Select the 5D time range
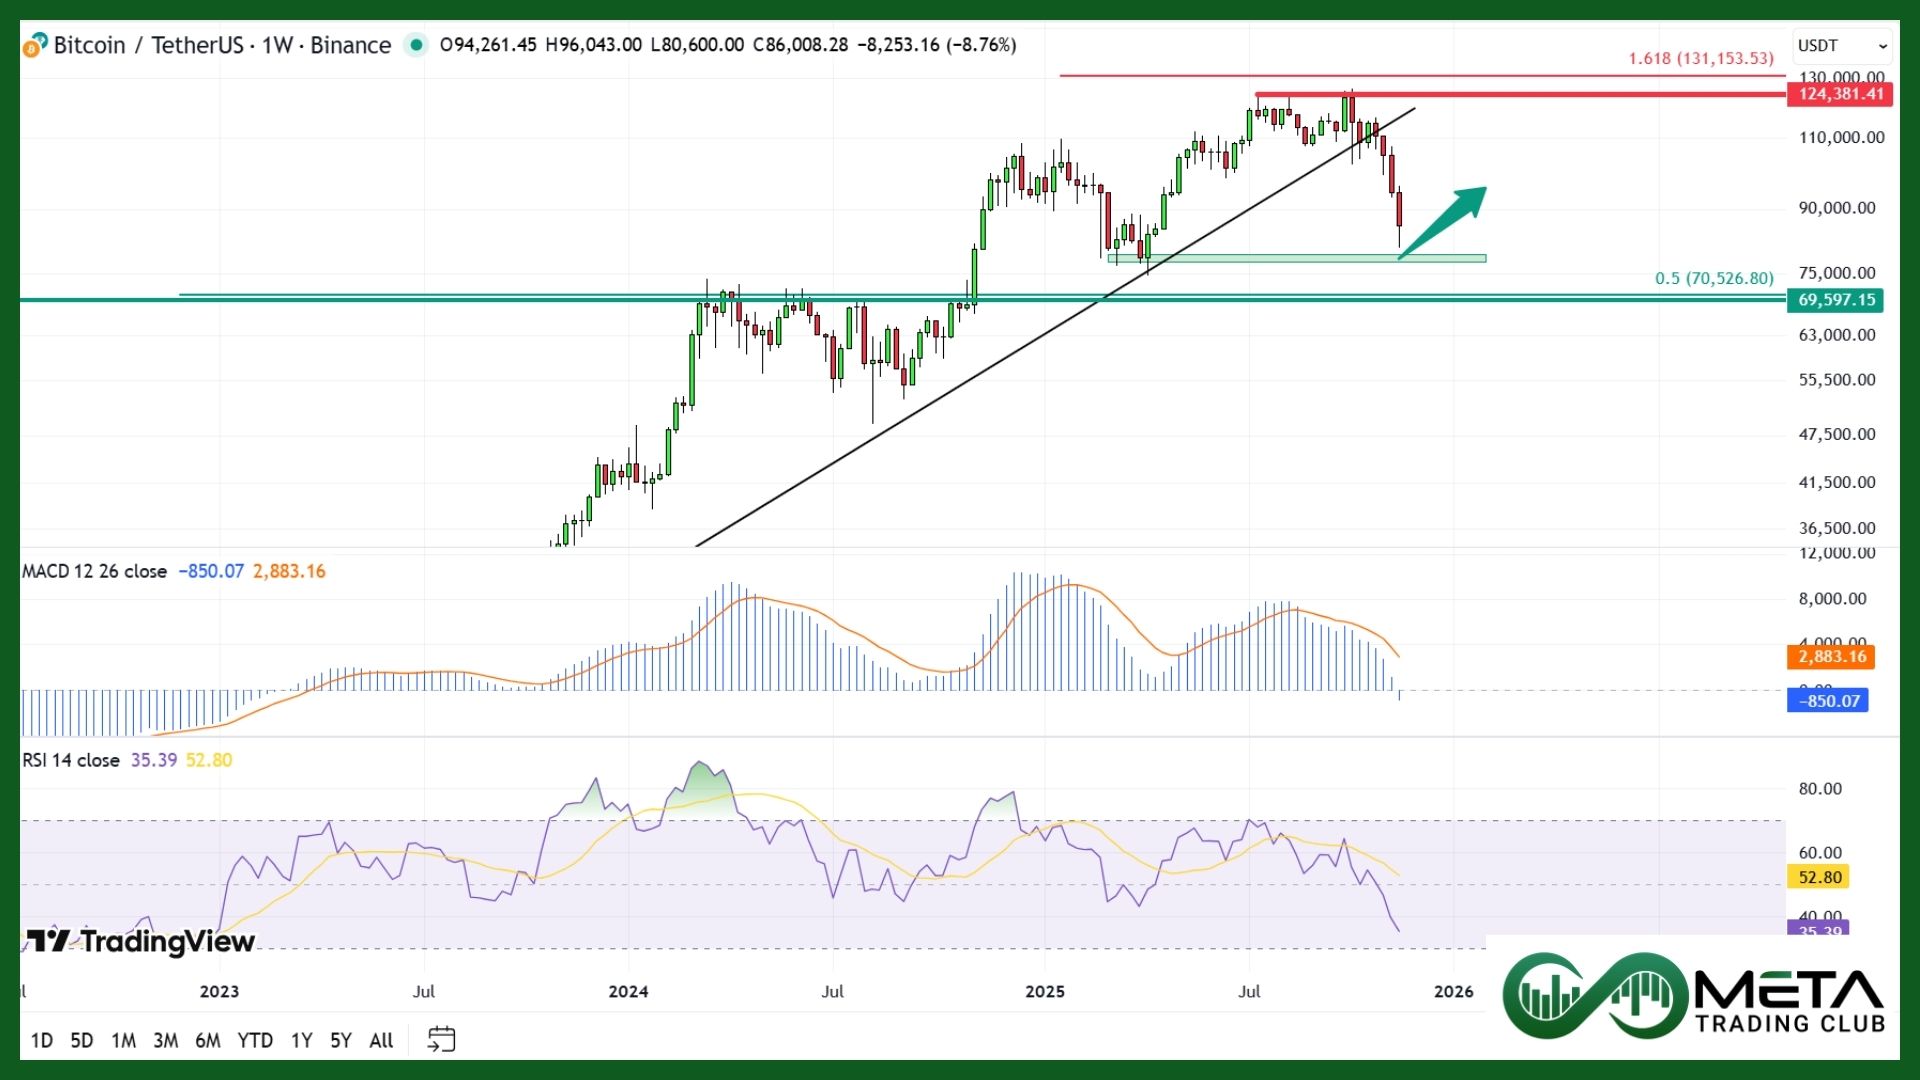Viewport: 1920px width, 1080px height. [x=82, y=1040]
